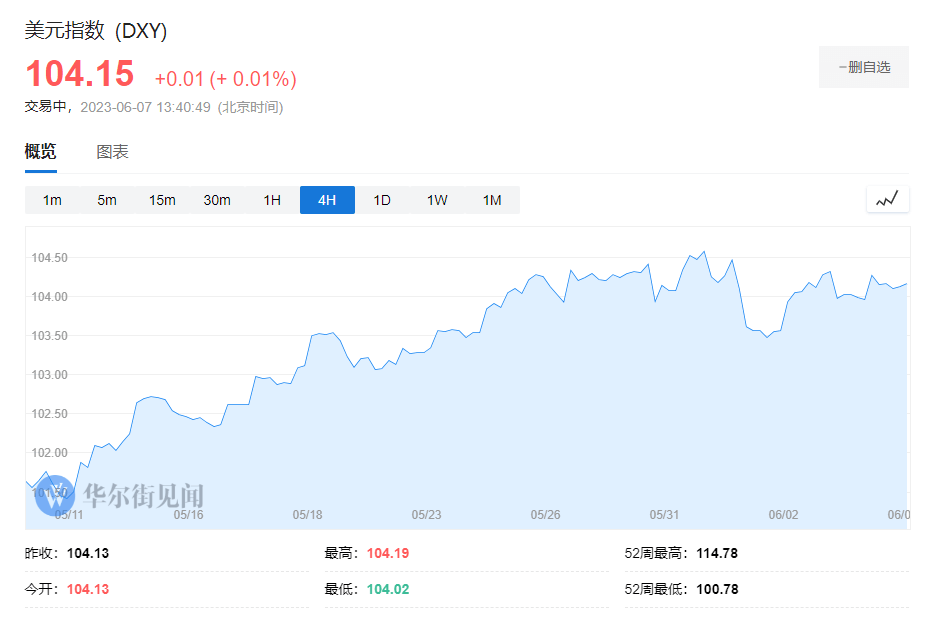Select the 1m time interval
Screen dimensions: 932x626
[52, 200]
